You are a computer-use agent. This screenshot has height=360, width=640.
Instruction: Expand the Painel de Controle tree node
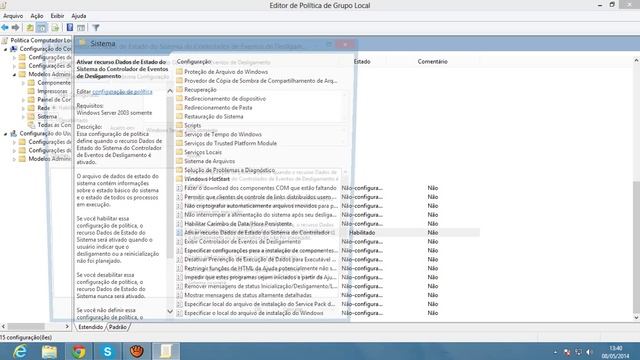tap(23, 100)
